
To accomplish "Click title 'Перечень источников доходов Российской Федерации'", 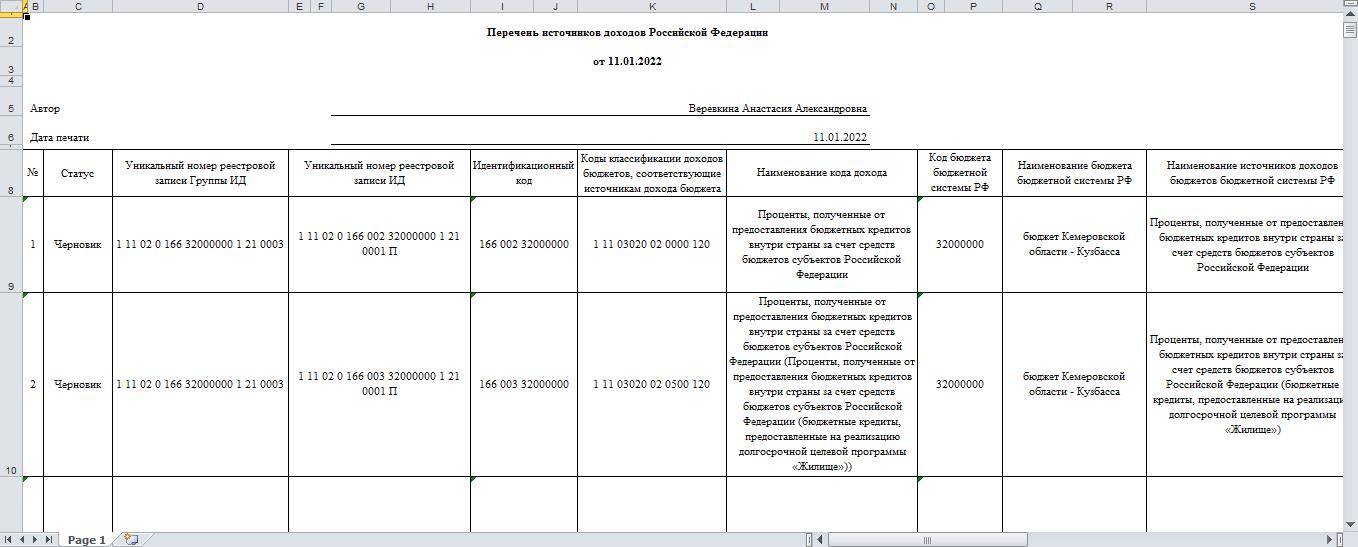I will [627, 32].
